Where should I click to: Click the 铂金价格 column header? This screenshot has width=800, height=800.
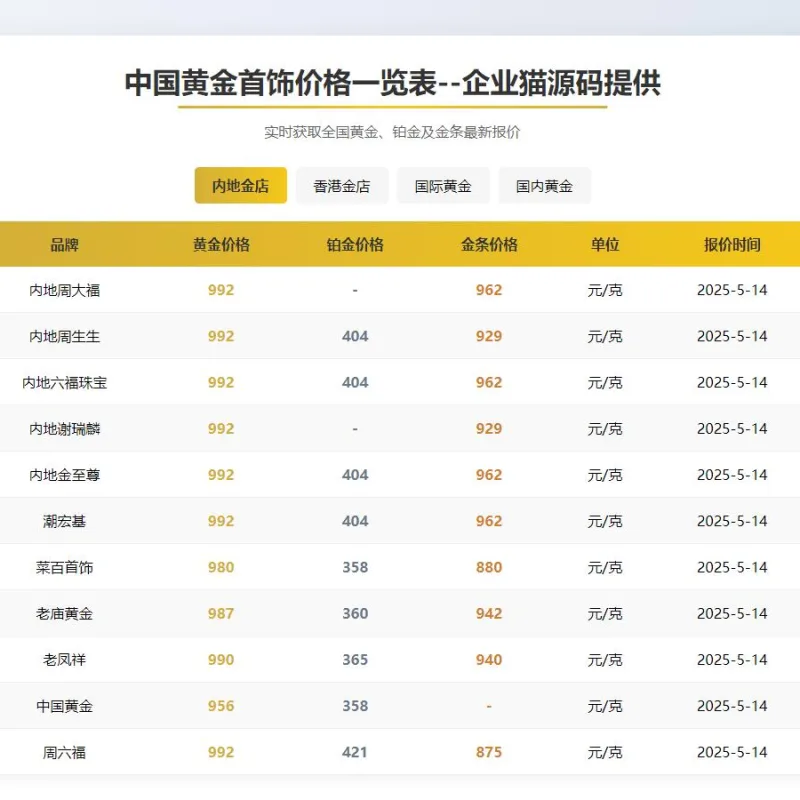click(x=355, y=244)
